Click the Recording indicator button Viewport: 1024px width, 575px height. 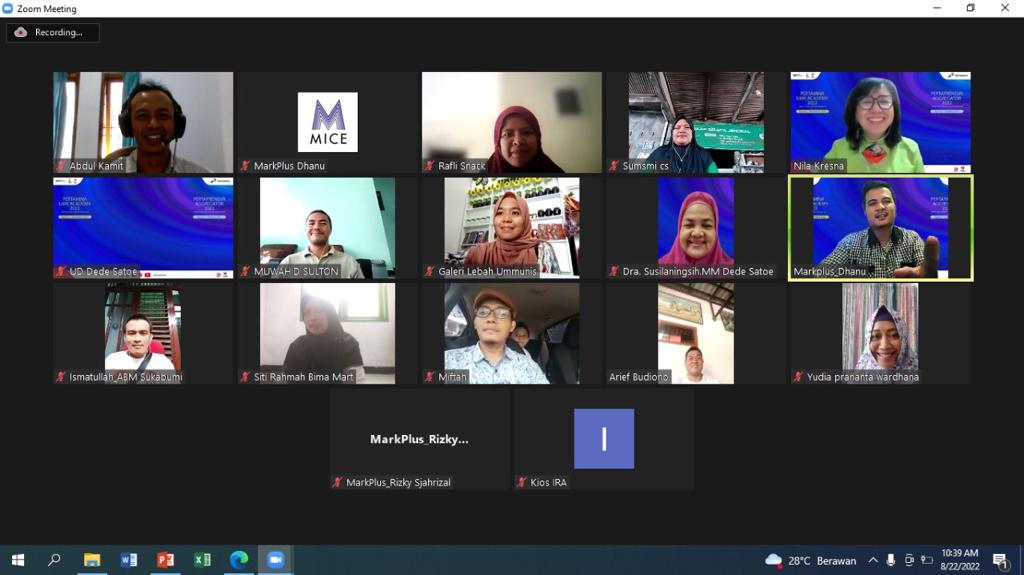point(53,32)
